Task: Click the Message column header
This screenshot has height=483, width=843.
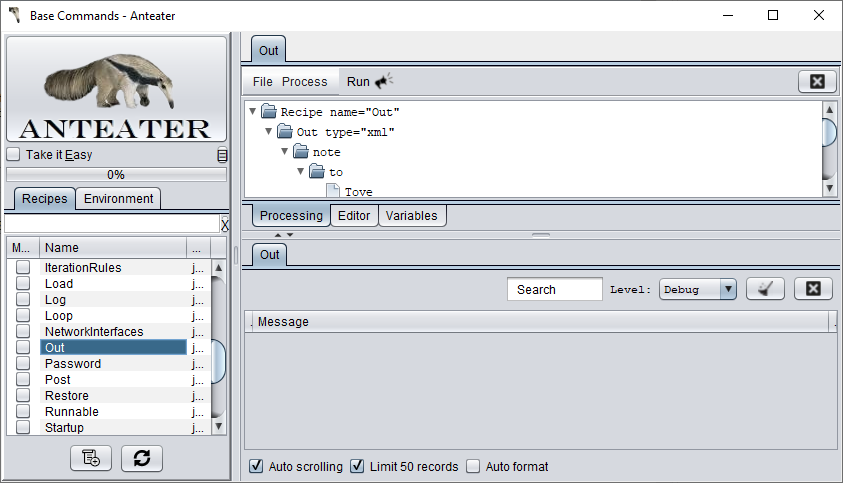Action: pos(540,322)
